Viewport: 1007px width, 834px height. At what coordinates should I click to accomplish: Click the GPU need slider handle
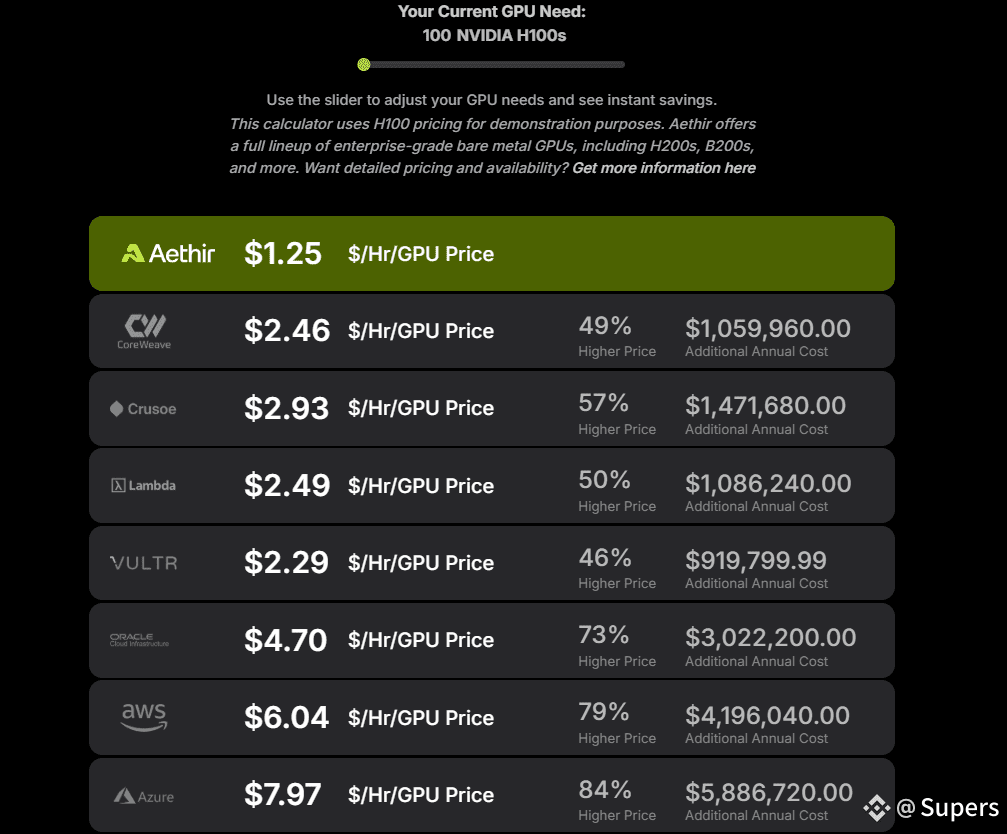tap(364, 64)
